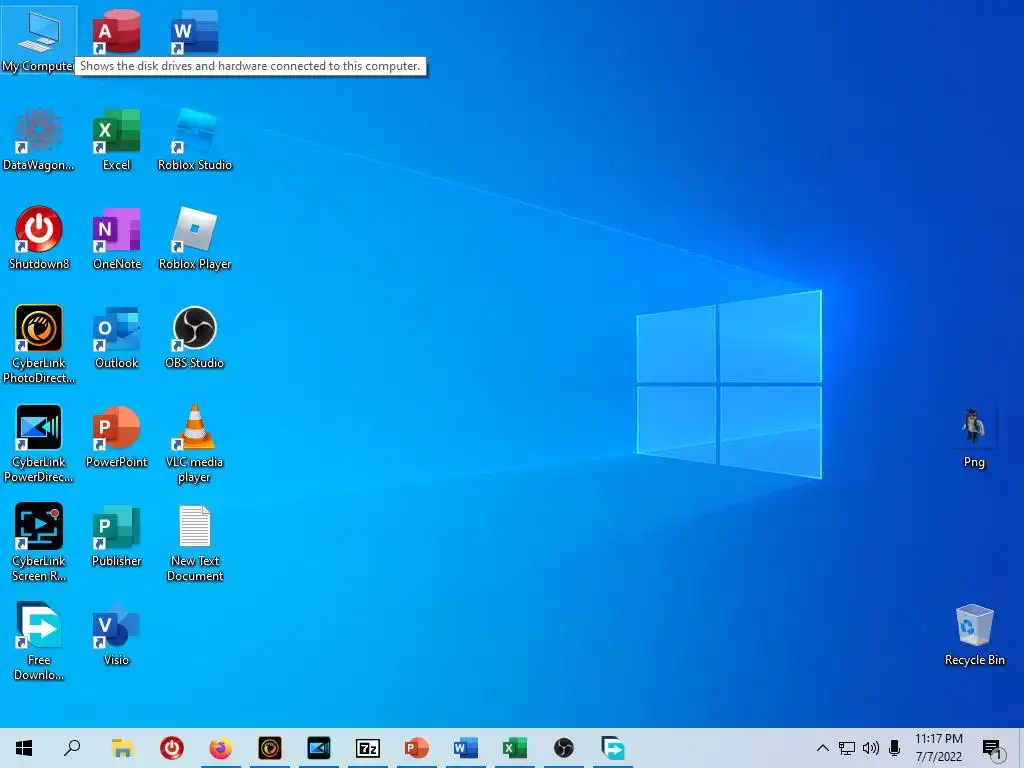Select the Free Download Manager desktop icon
Viewport: 1024px width, 768px height.
point(39,641)
